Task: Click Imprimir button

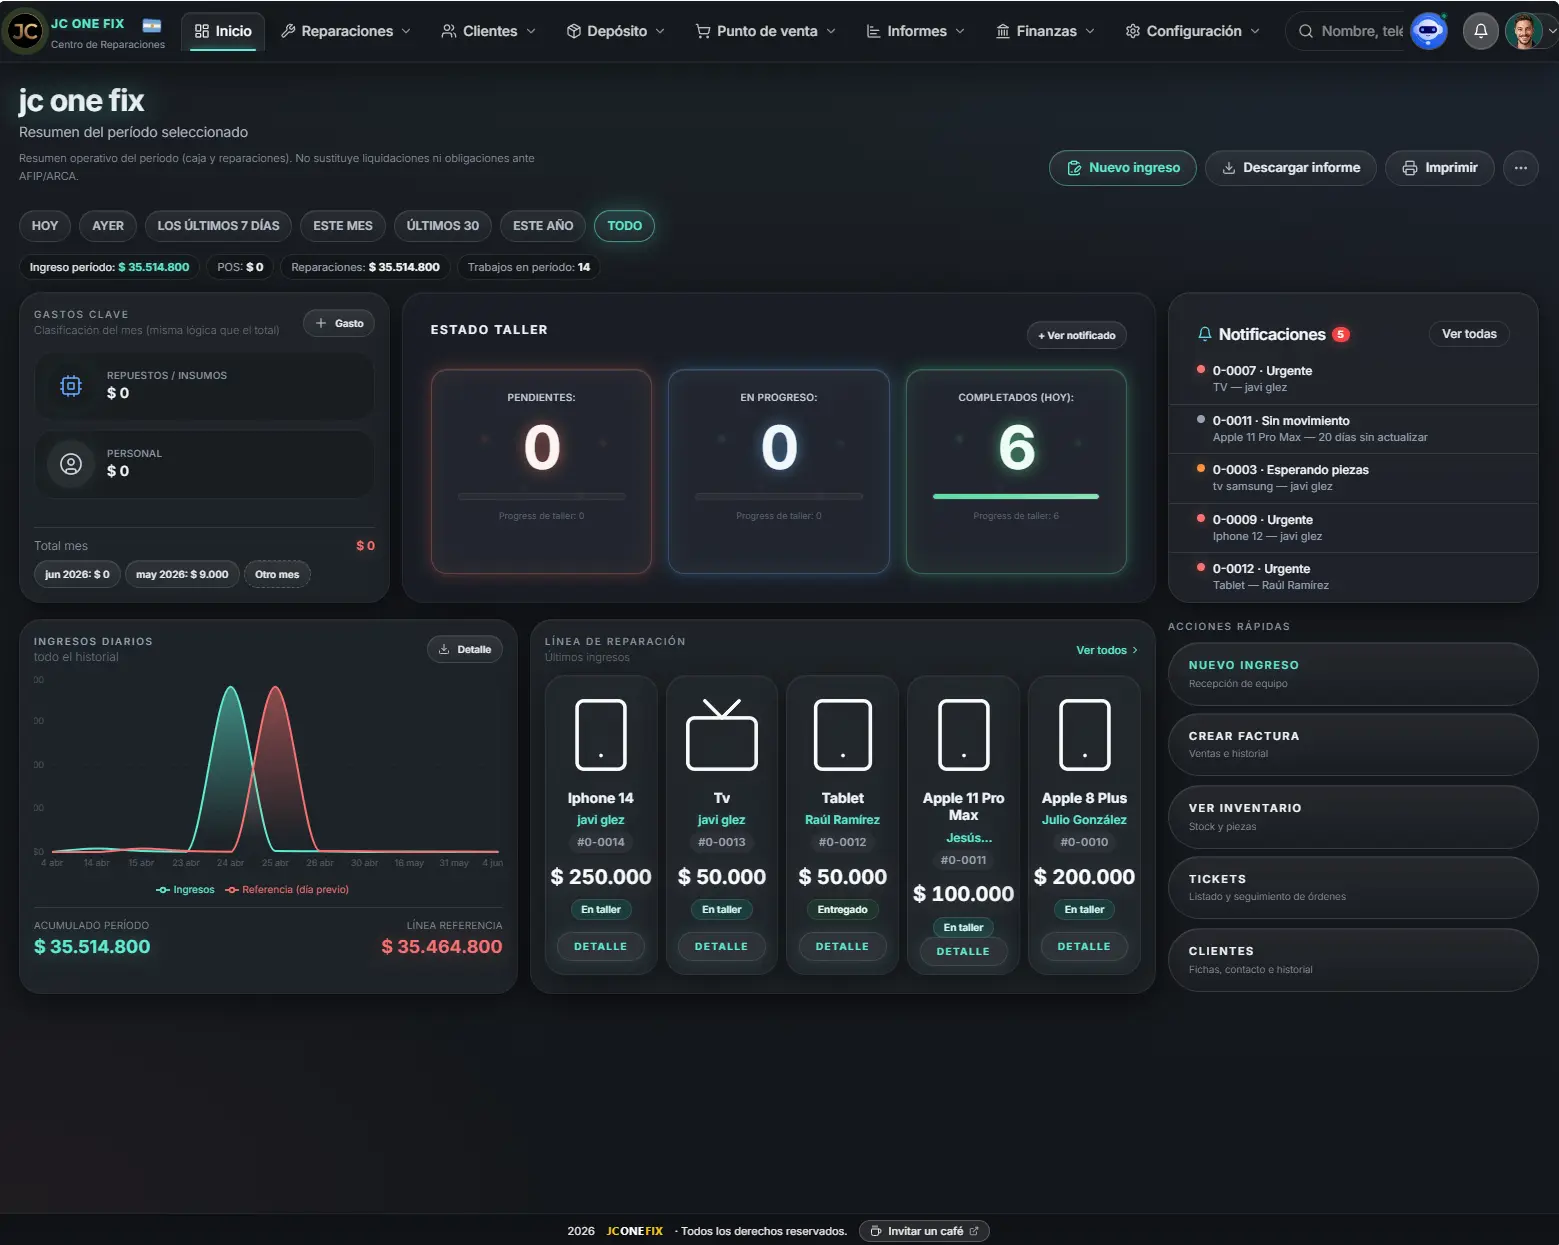Action: 1440,168
